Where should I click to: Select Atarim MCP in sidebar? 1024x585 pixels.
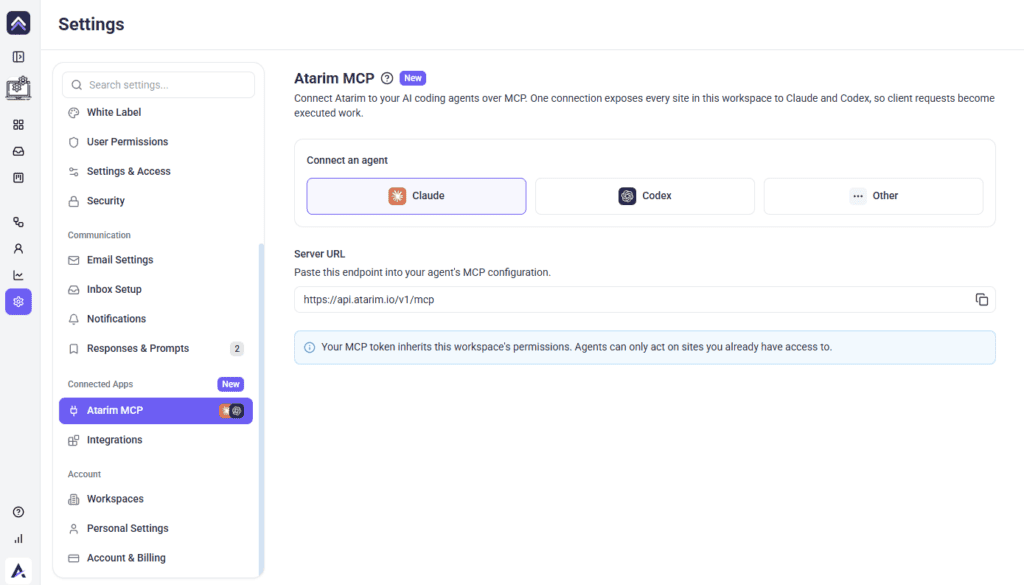click(155, 411)
